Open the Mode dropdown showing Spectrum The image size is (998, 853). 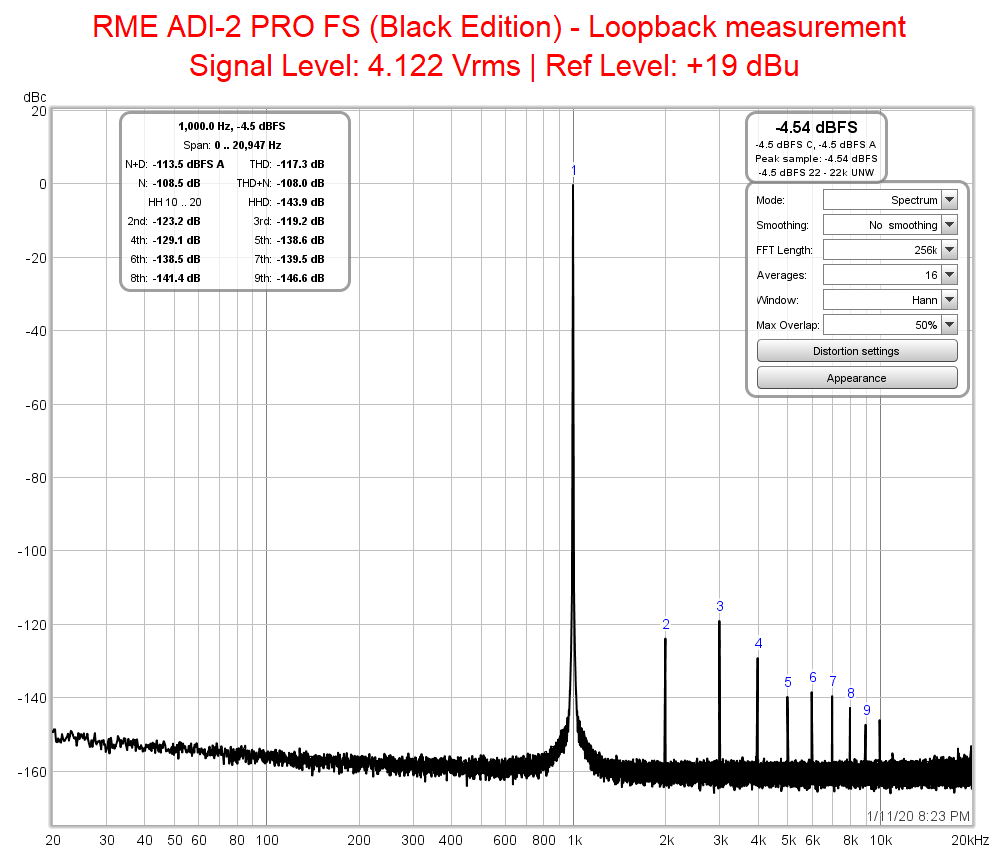pyautogui.click(x=890, y=200)
